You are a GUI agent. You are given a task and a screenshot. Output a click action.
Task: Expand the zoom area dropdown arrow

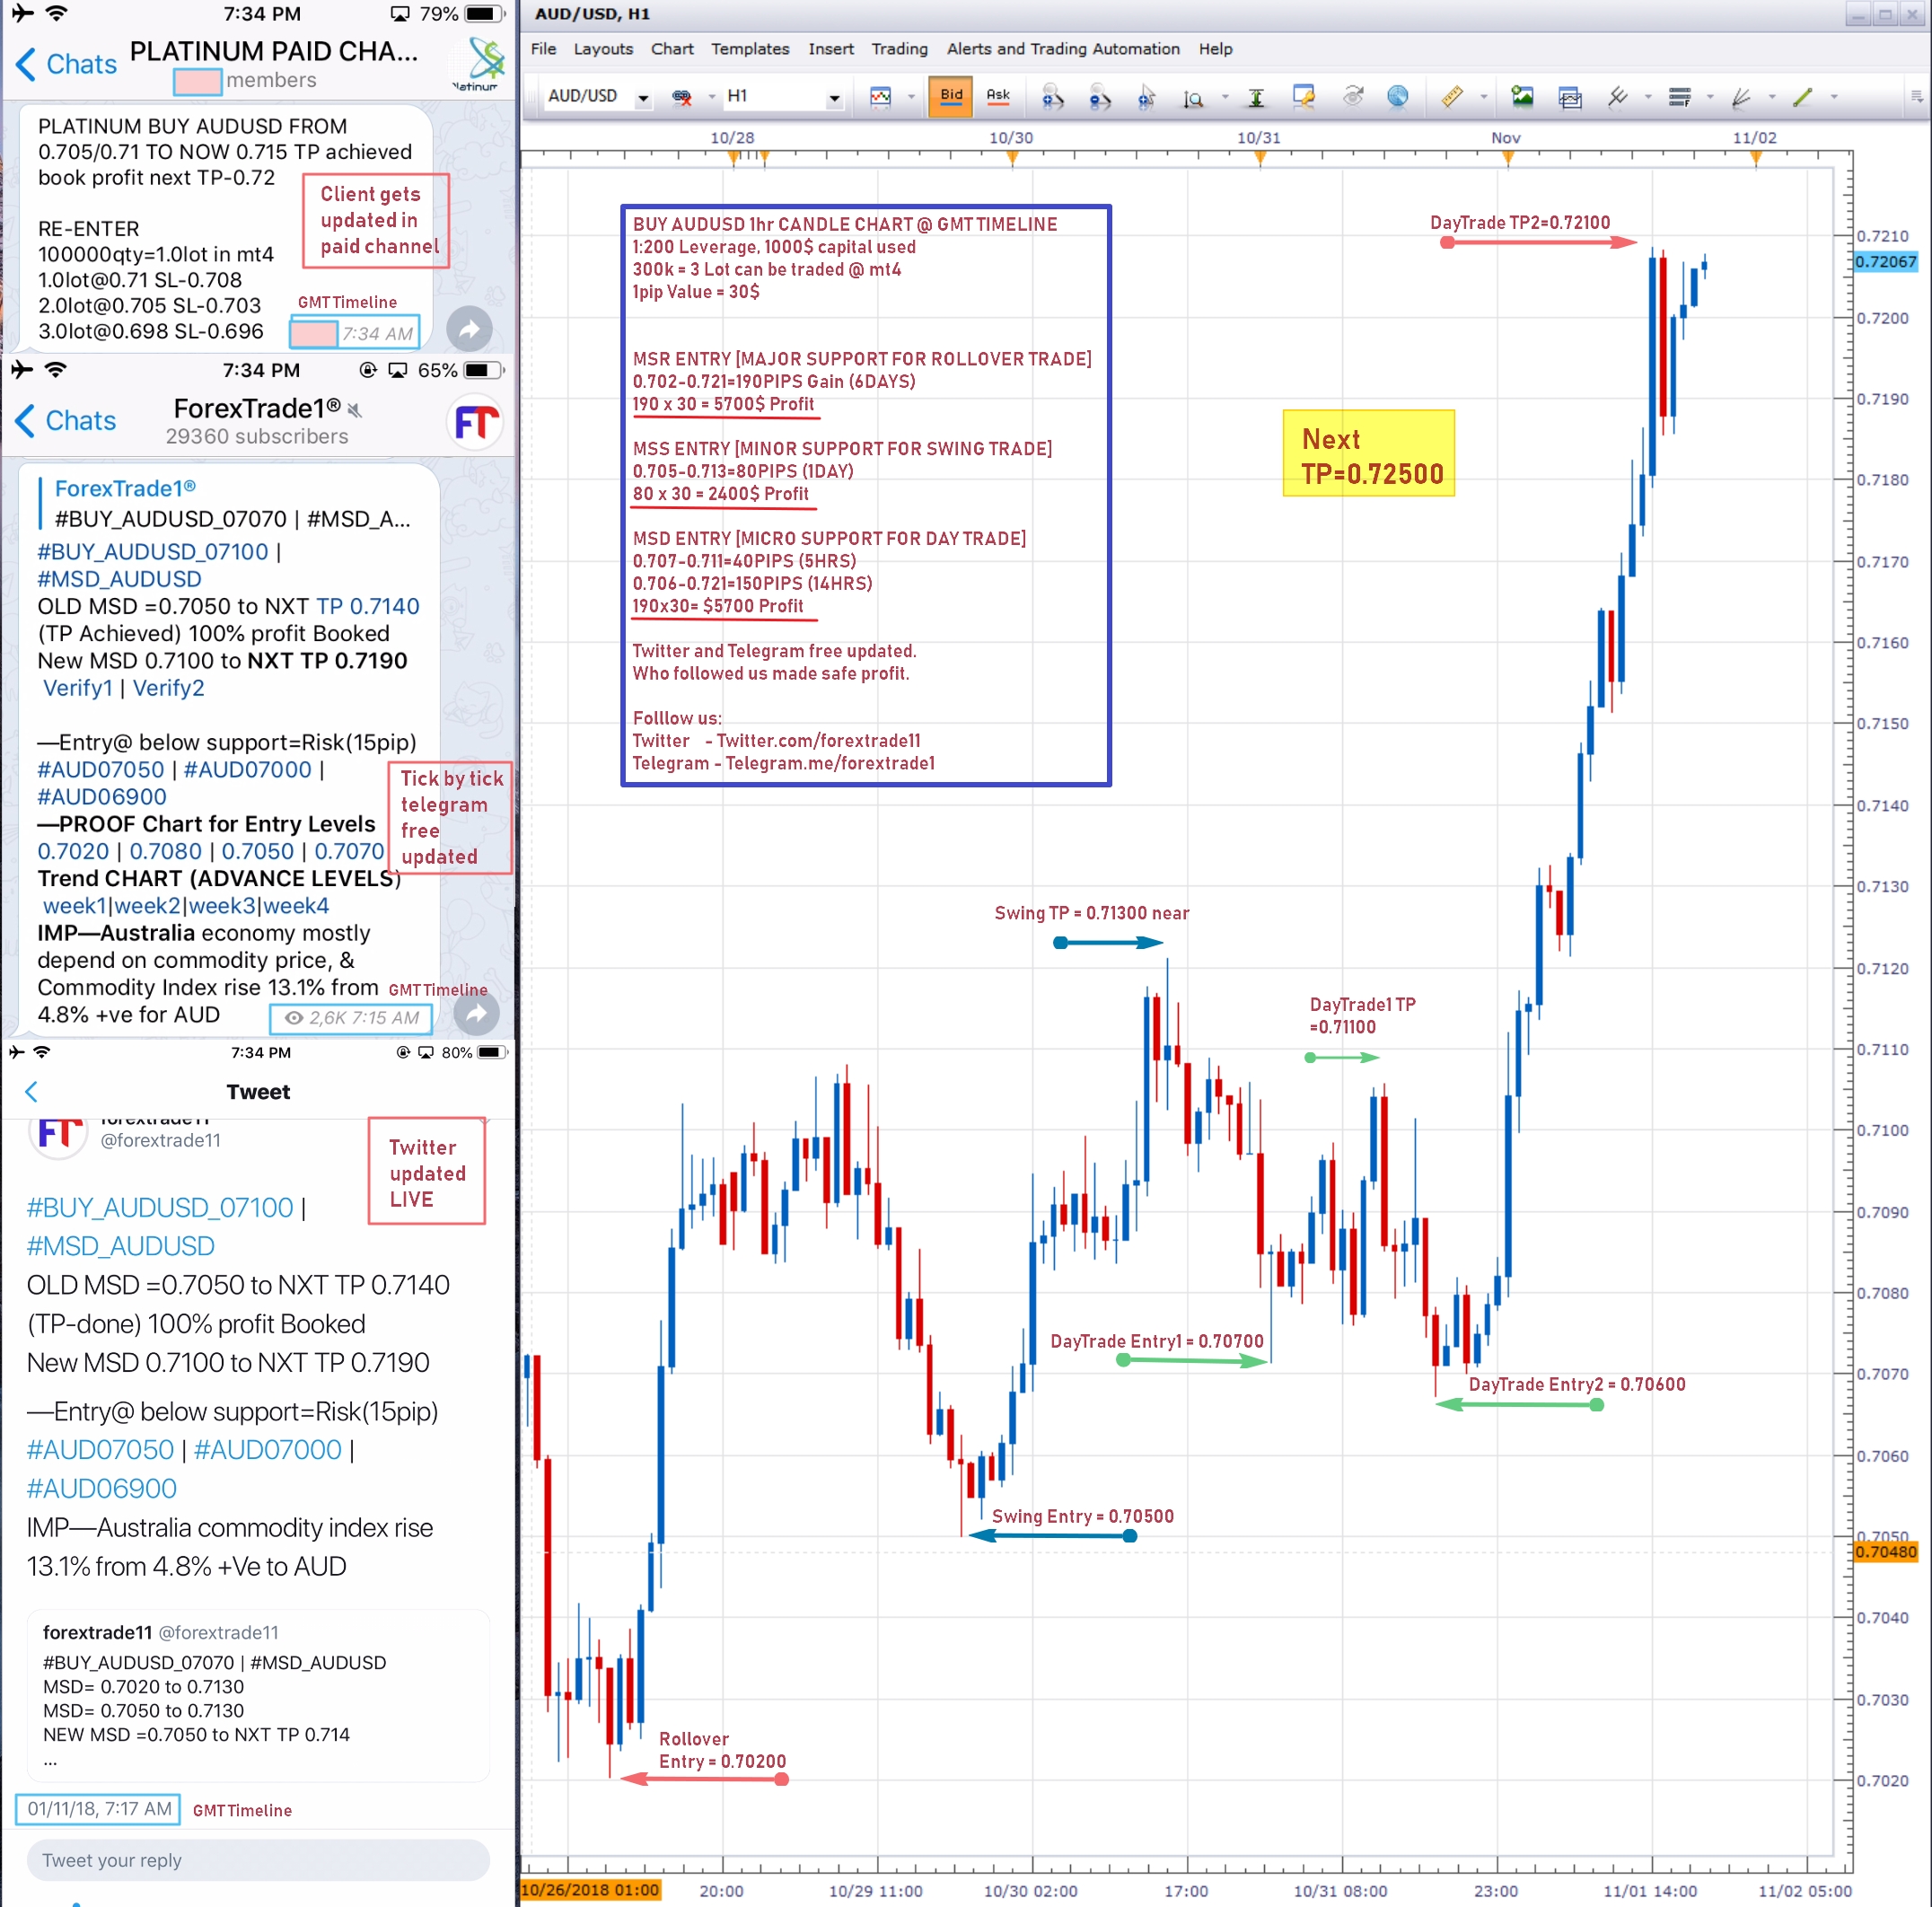point(1225,97)
